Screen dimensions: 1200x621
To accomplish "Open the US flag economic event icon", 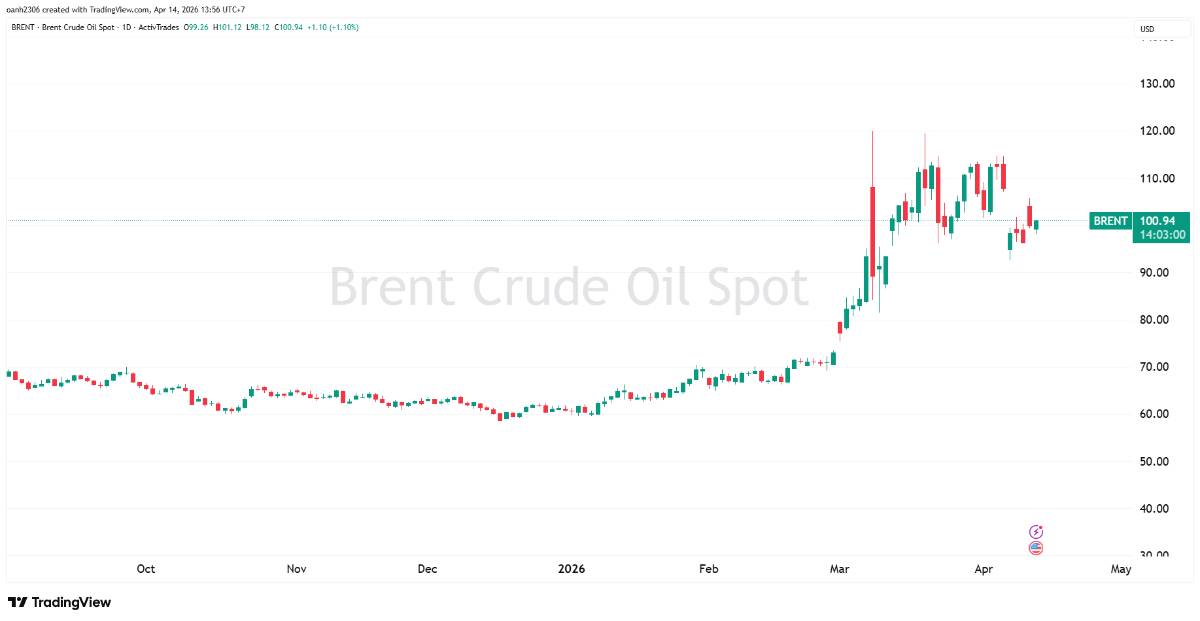I will click(x=1035, y=547).
